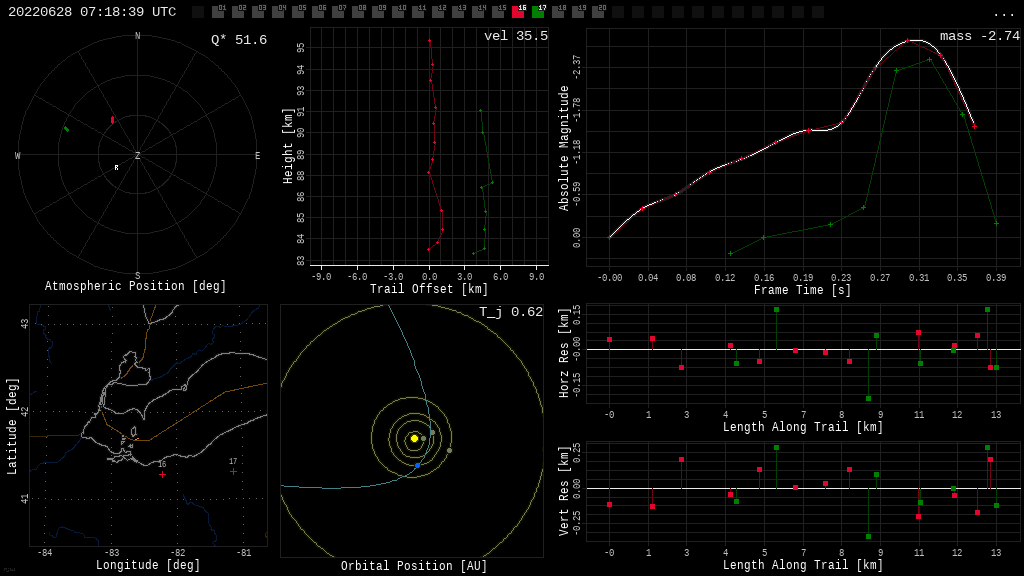Click the zenith Z label on polar plot
This screenshot has height=576, width=1024.
coord(137,155)
